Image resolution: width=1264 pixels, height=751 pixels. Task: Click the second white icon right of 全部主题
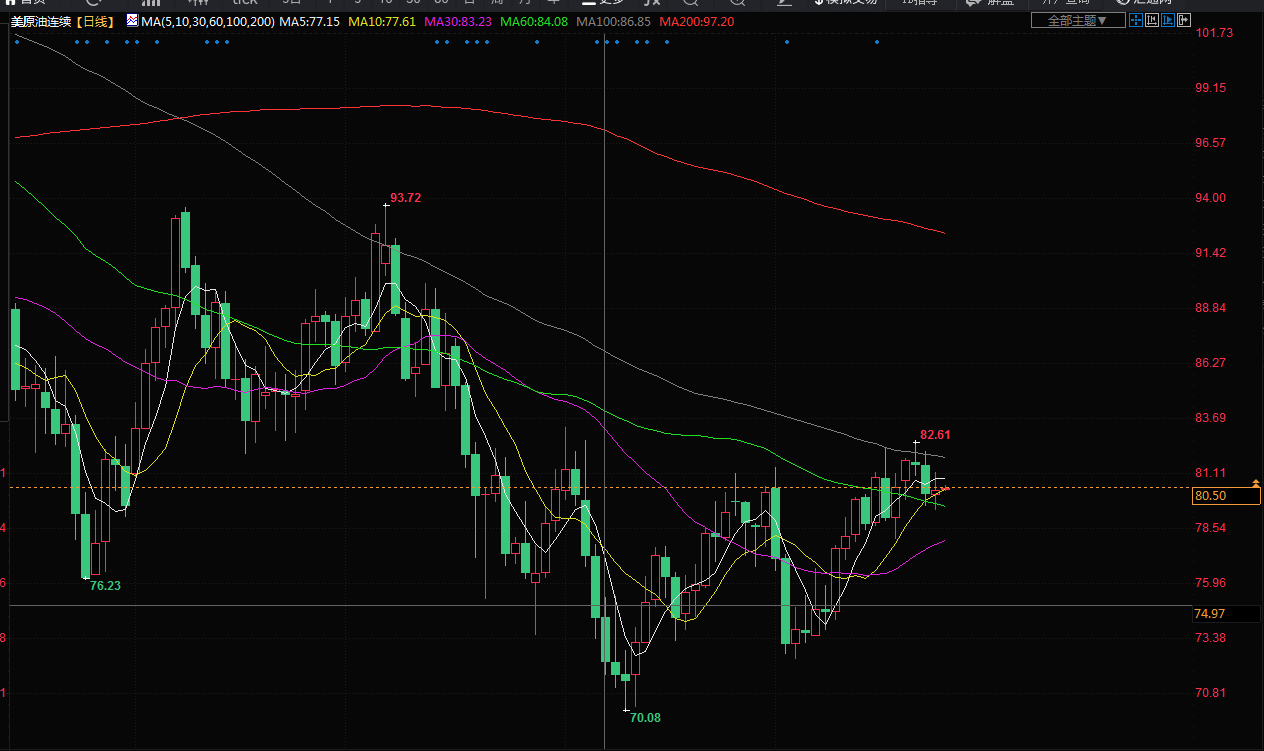point(1153,20)
